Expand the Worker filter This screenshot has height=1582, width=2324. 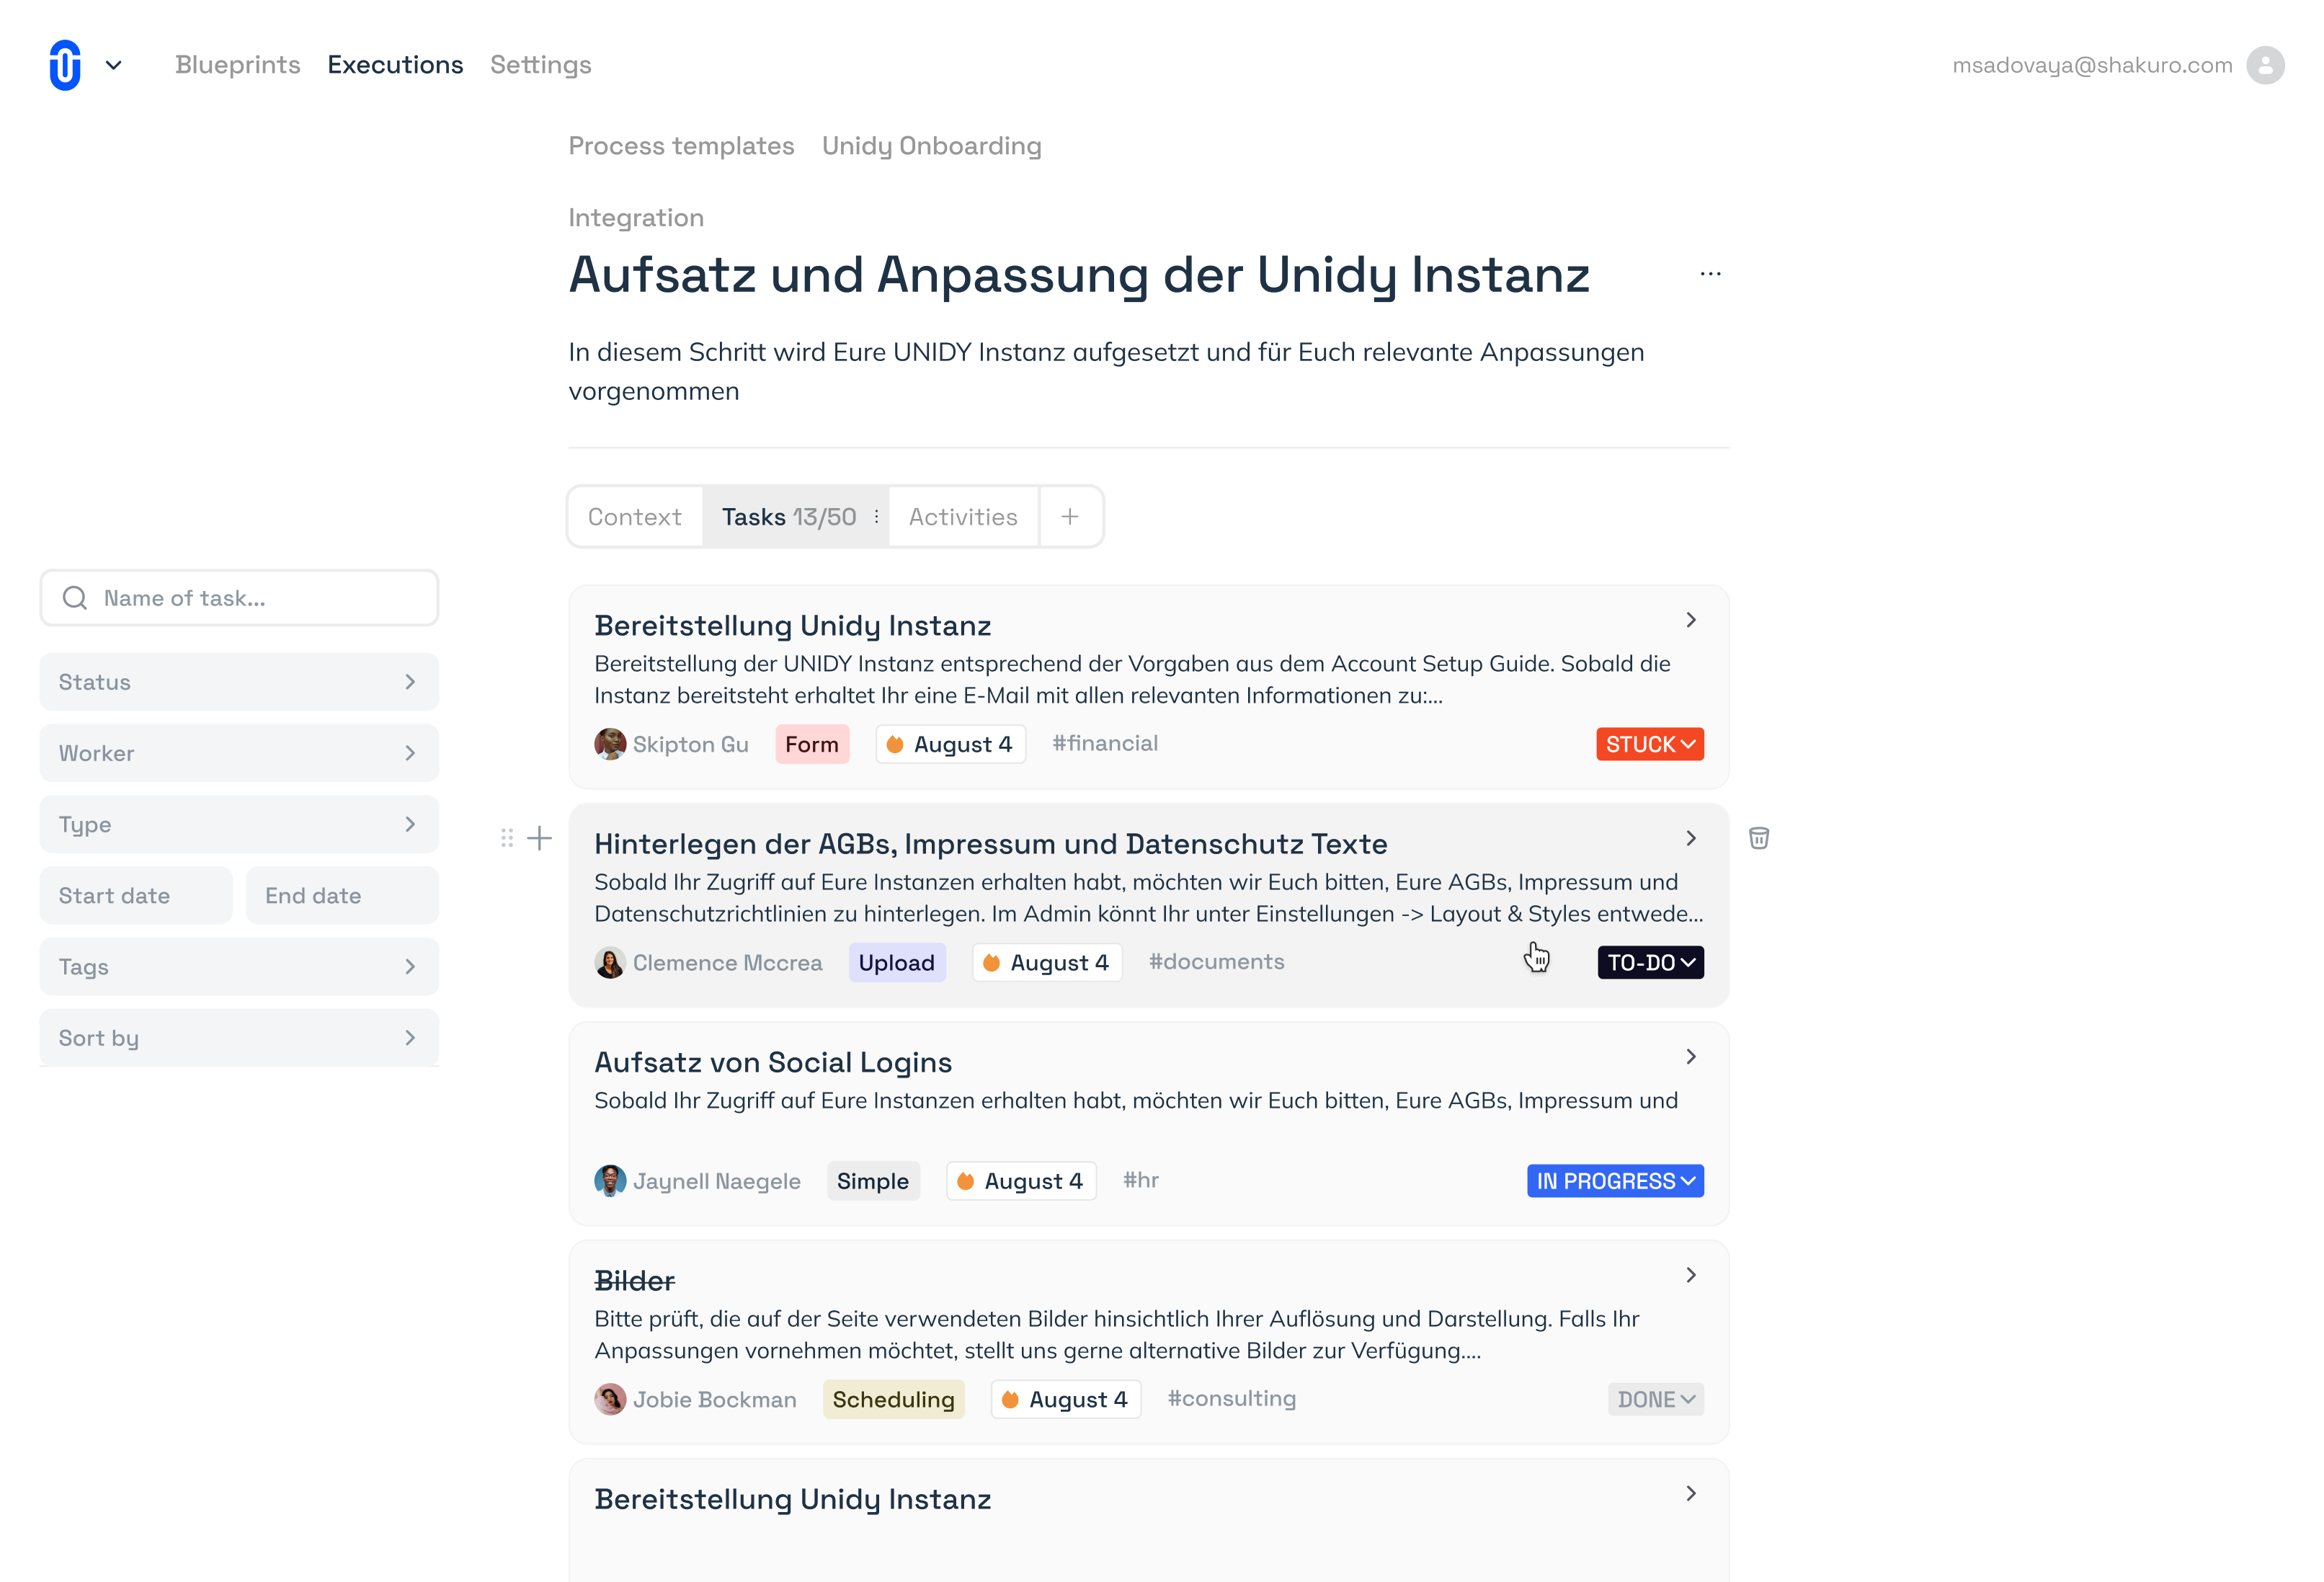point(239,753)
